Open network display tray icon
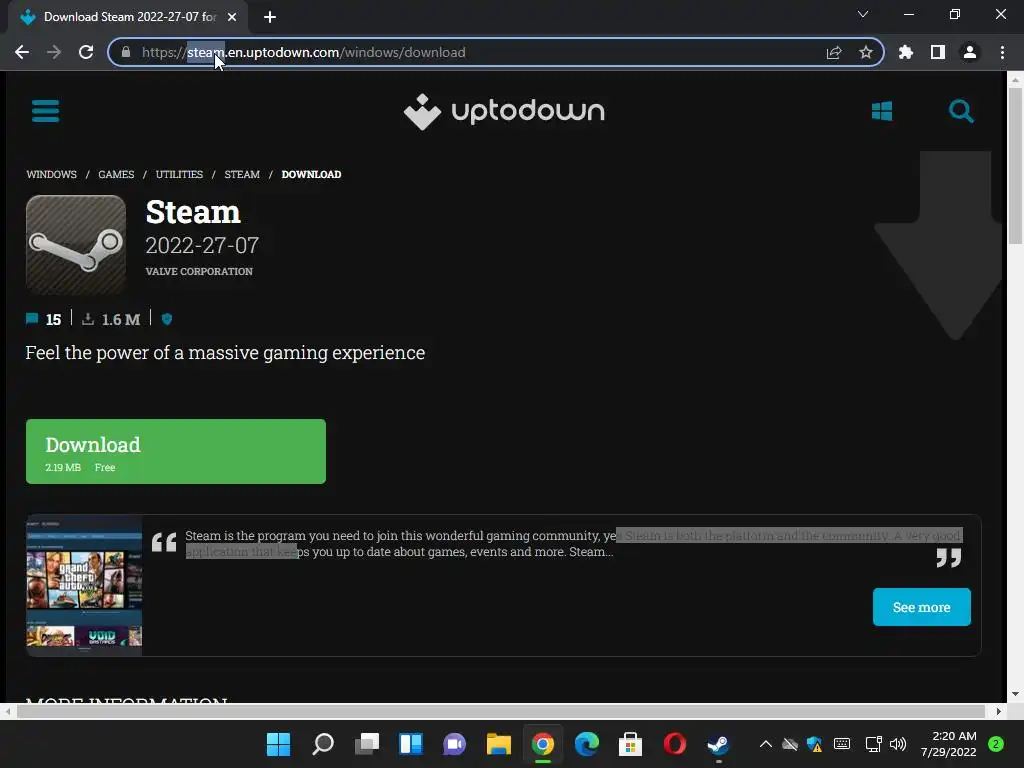The height and width of the screenshot is (768, 1024). coord(873,744)
